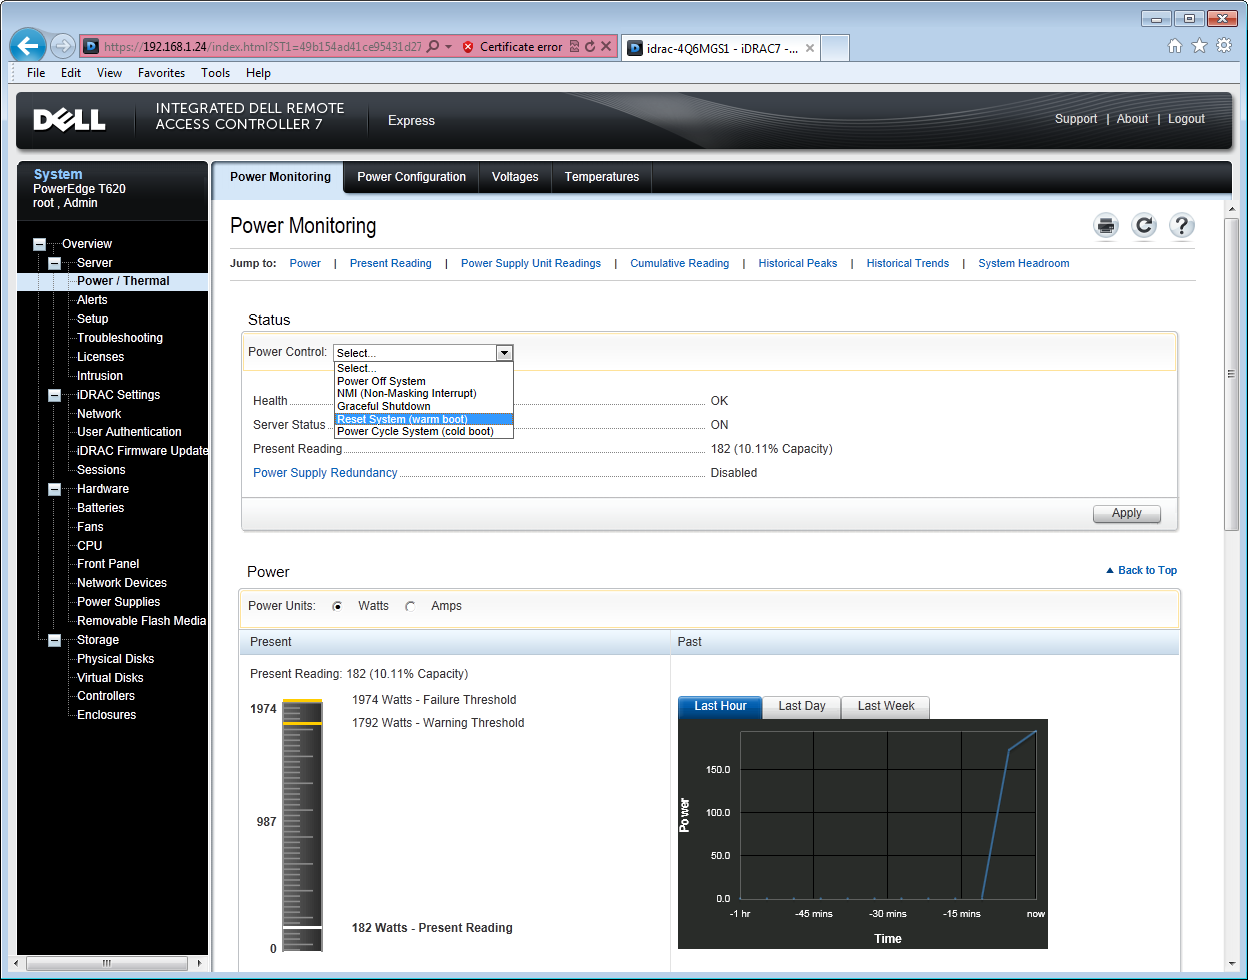Screen dimensions: 1248x980
Task: Jump to Historical Peaks section
Action: point(797,264)
